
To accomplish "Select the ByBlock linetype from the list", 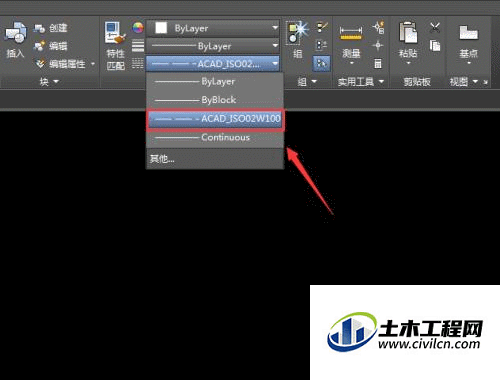I will [x=215, y=100].
